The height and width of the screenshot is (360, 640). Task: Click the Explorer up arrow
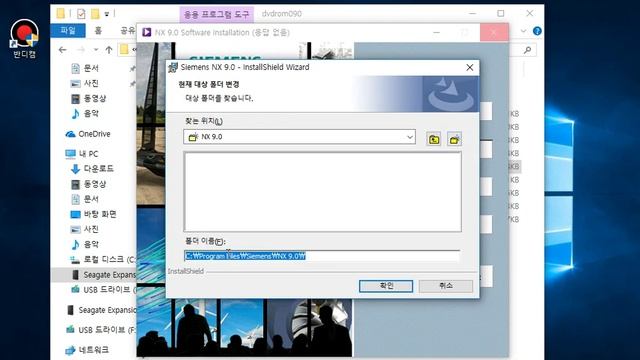(109, 50)
